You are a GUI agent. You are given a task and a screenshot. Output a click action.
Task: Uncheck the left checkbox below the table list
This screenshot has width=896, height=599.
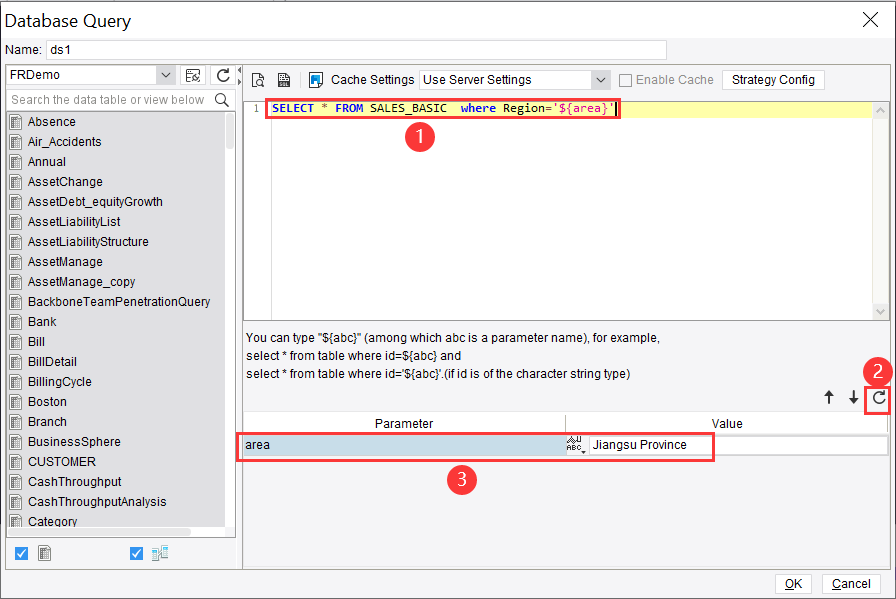pos(21,552)
